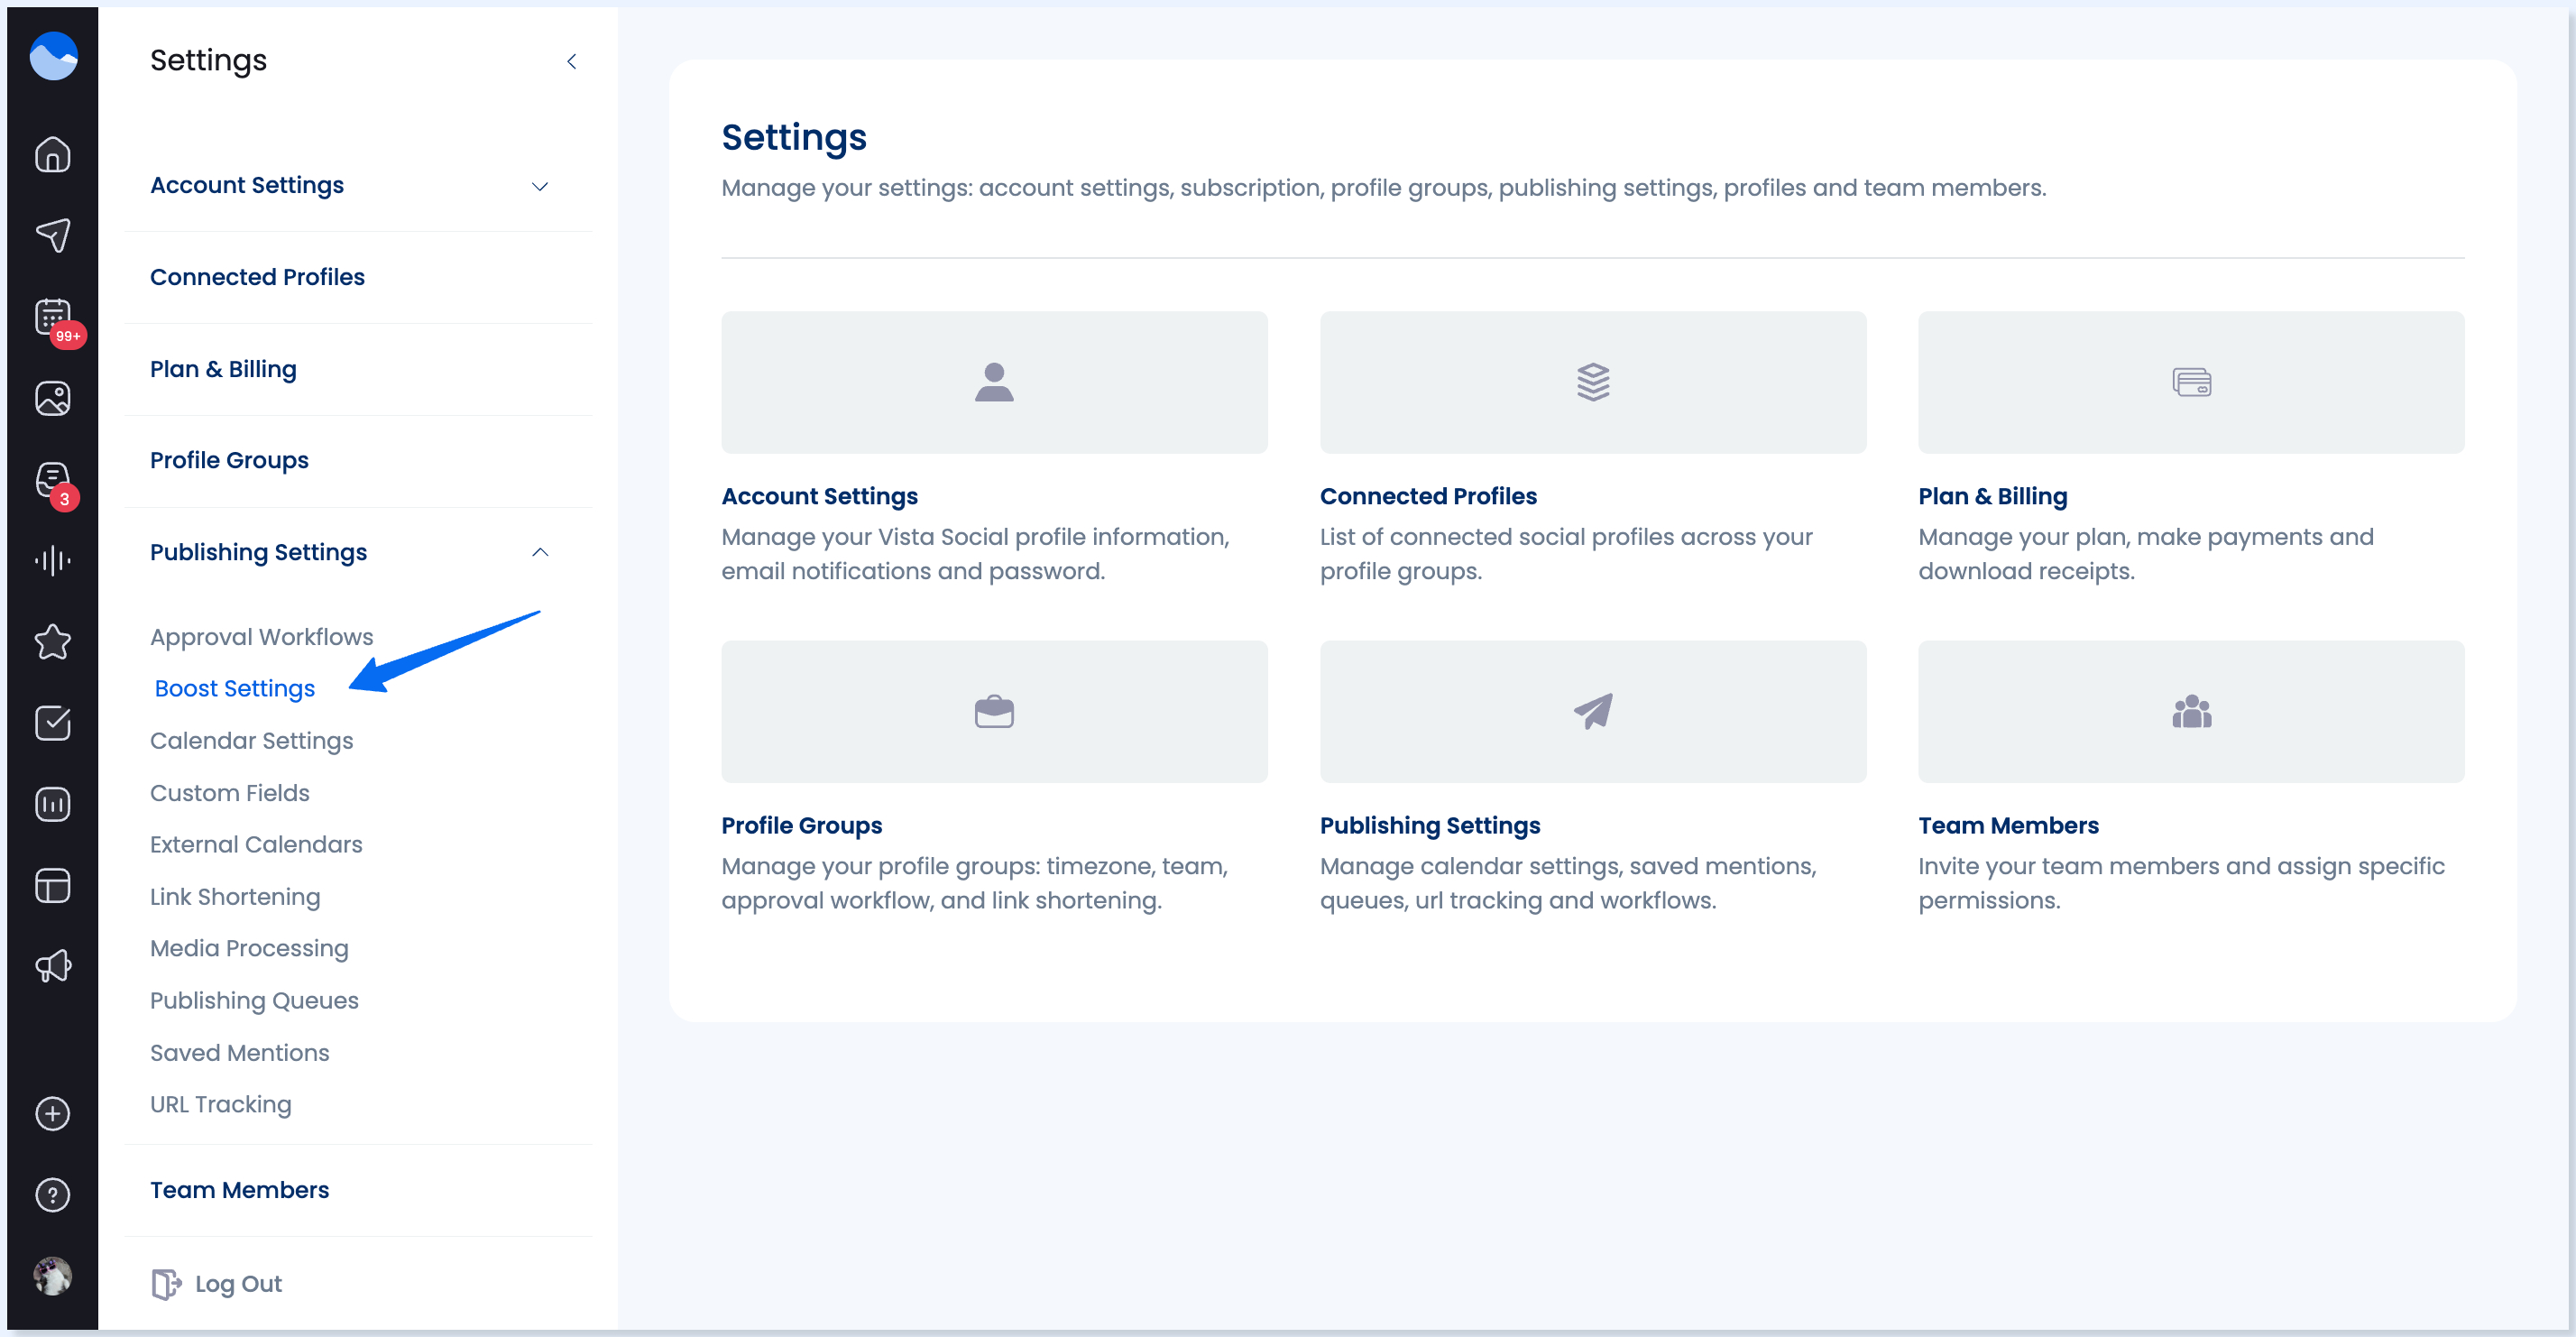The height and width of the screenshot is (1337, 2576).
Task: Click the Connected Profiles layers card tile
Action: coord(1593,382)
